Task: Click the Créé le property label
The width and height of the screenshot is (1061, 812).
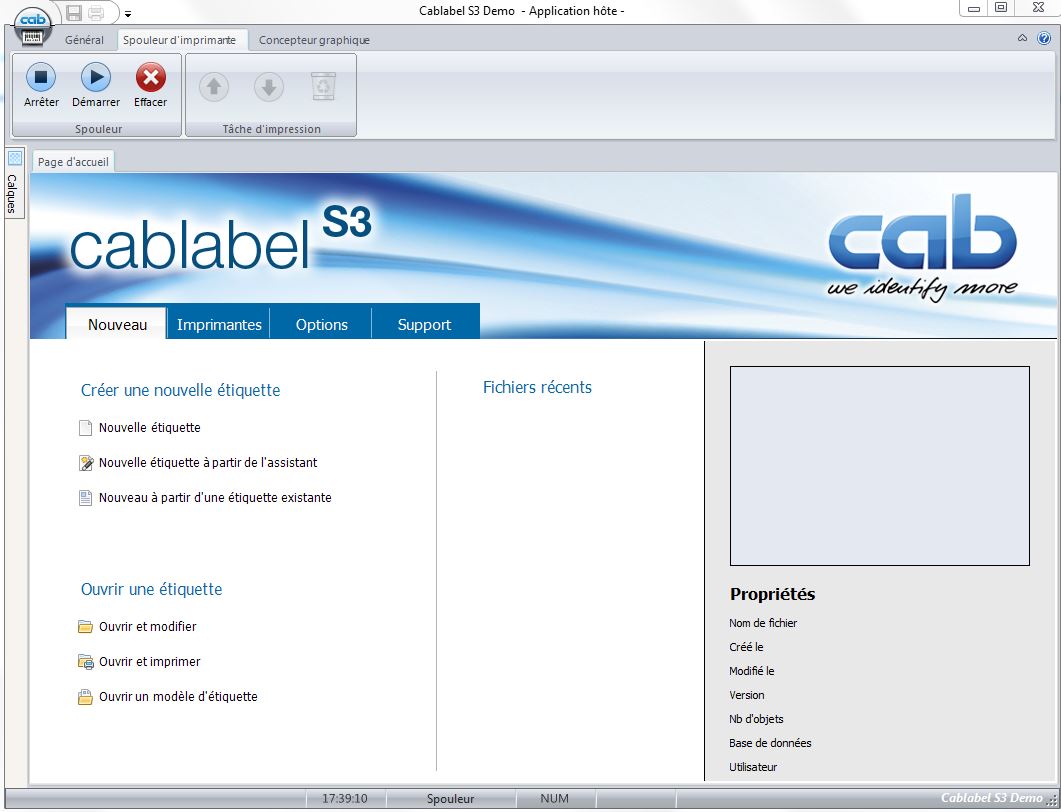Action: [x=746, y=647]
